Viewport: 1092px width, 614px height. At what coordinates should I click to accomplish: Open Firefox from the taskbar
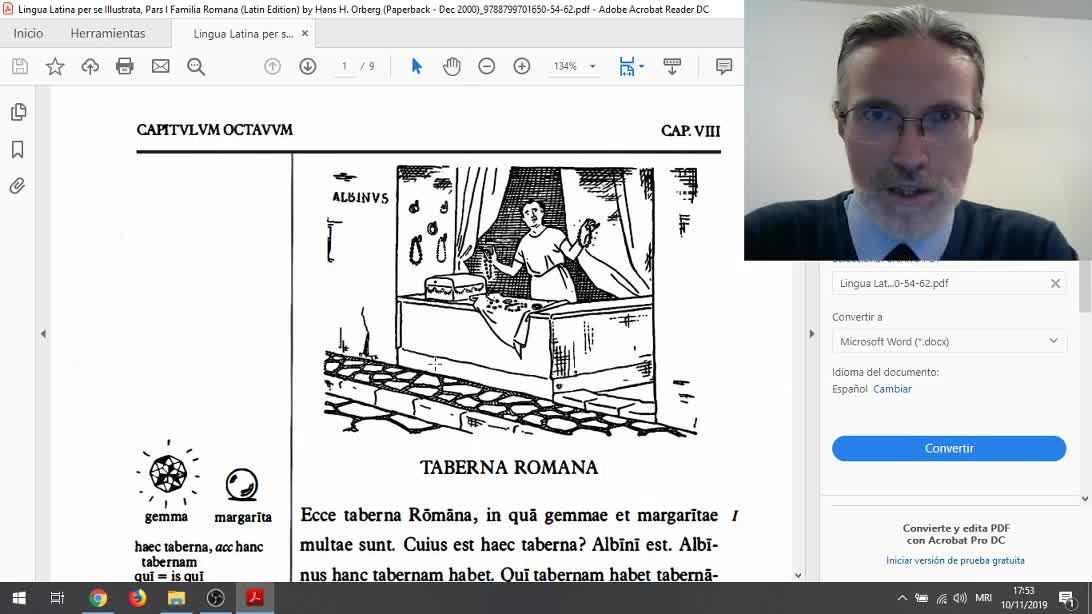(x=137, y=598)
